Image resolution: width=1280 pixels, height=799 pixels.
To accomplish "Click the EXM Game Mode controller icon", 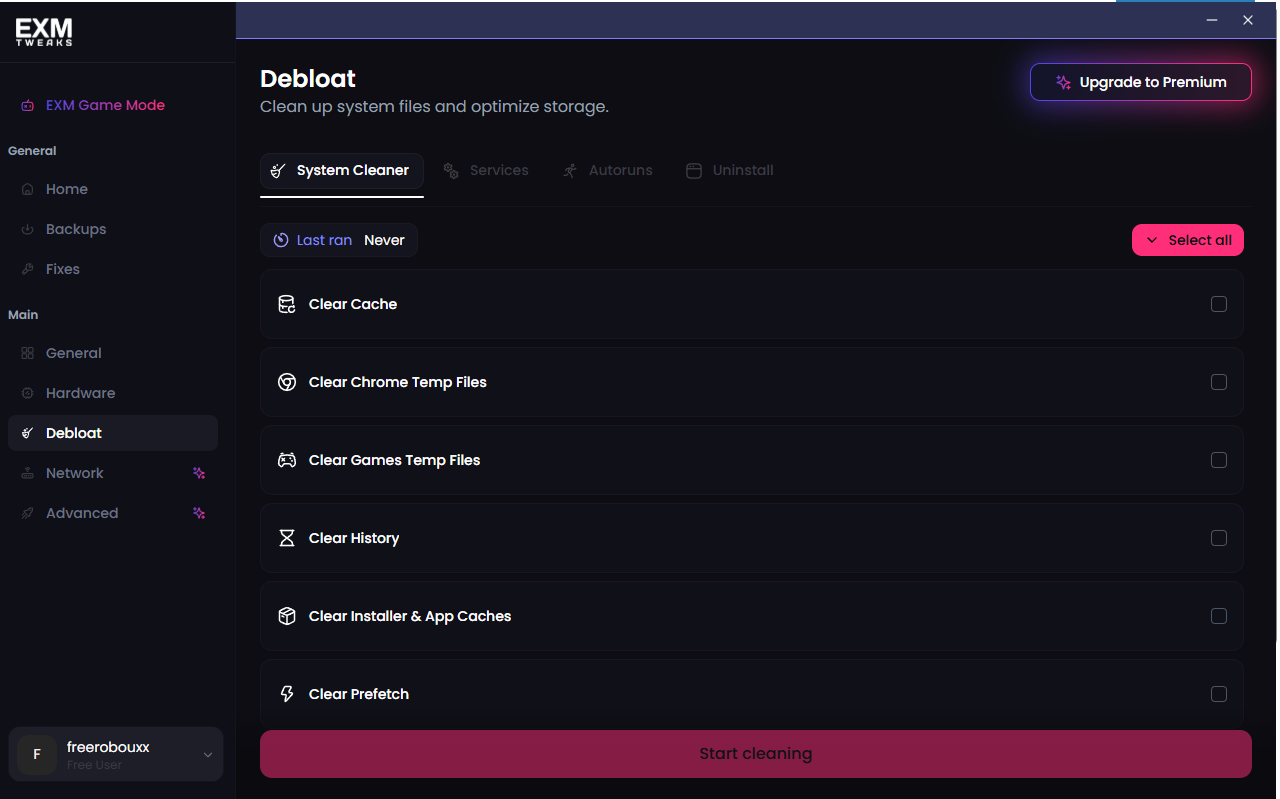I will (x=27, y=105).
